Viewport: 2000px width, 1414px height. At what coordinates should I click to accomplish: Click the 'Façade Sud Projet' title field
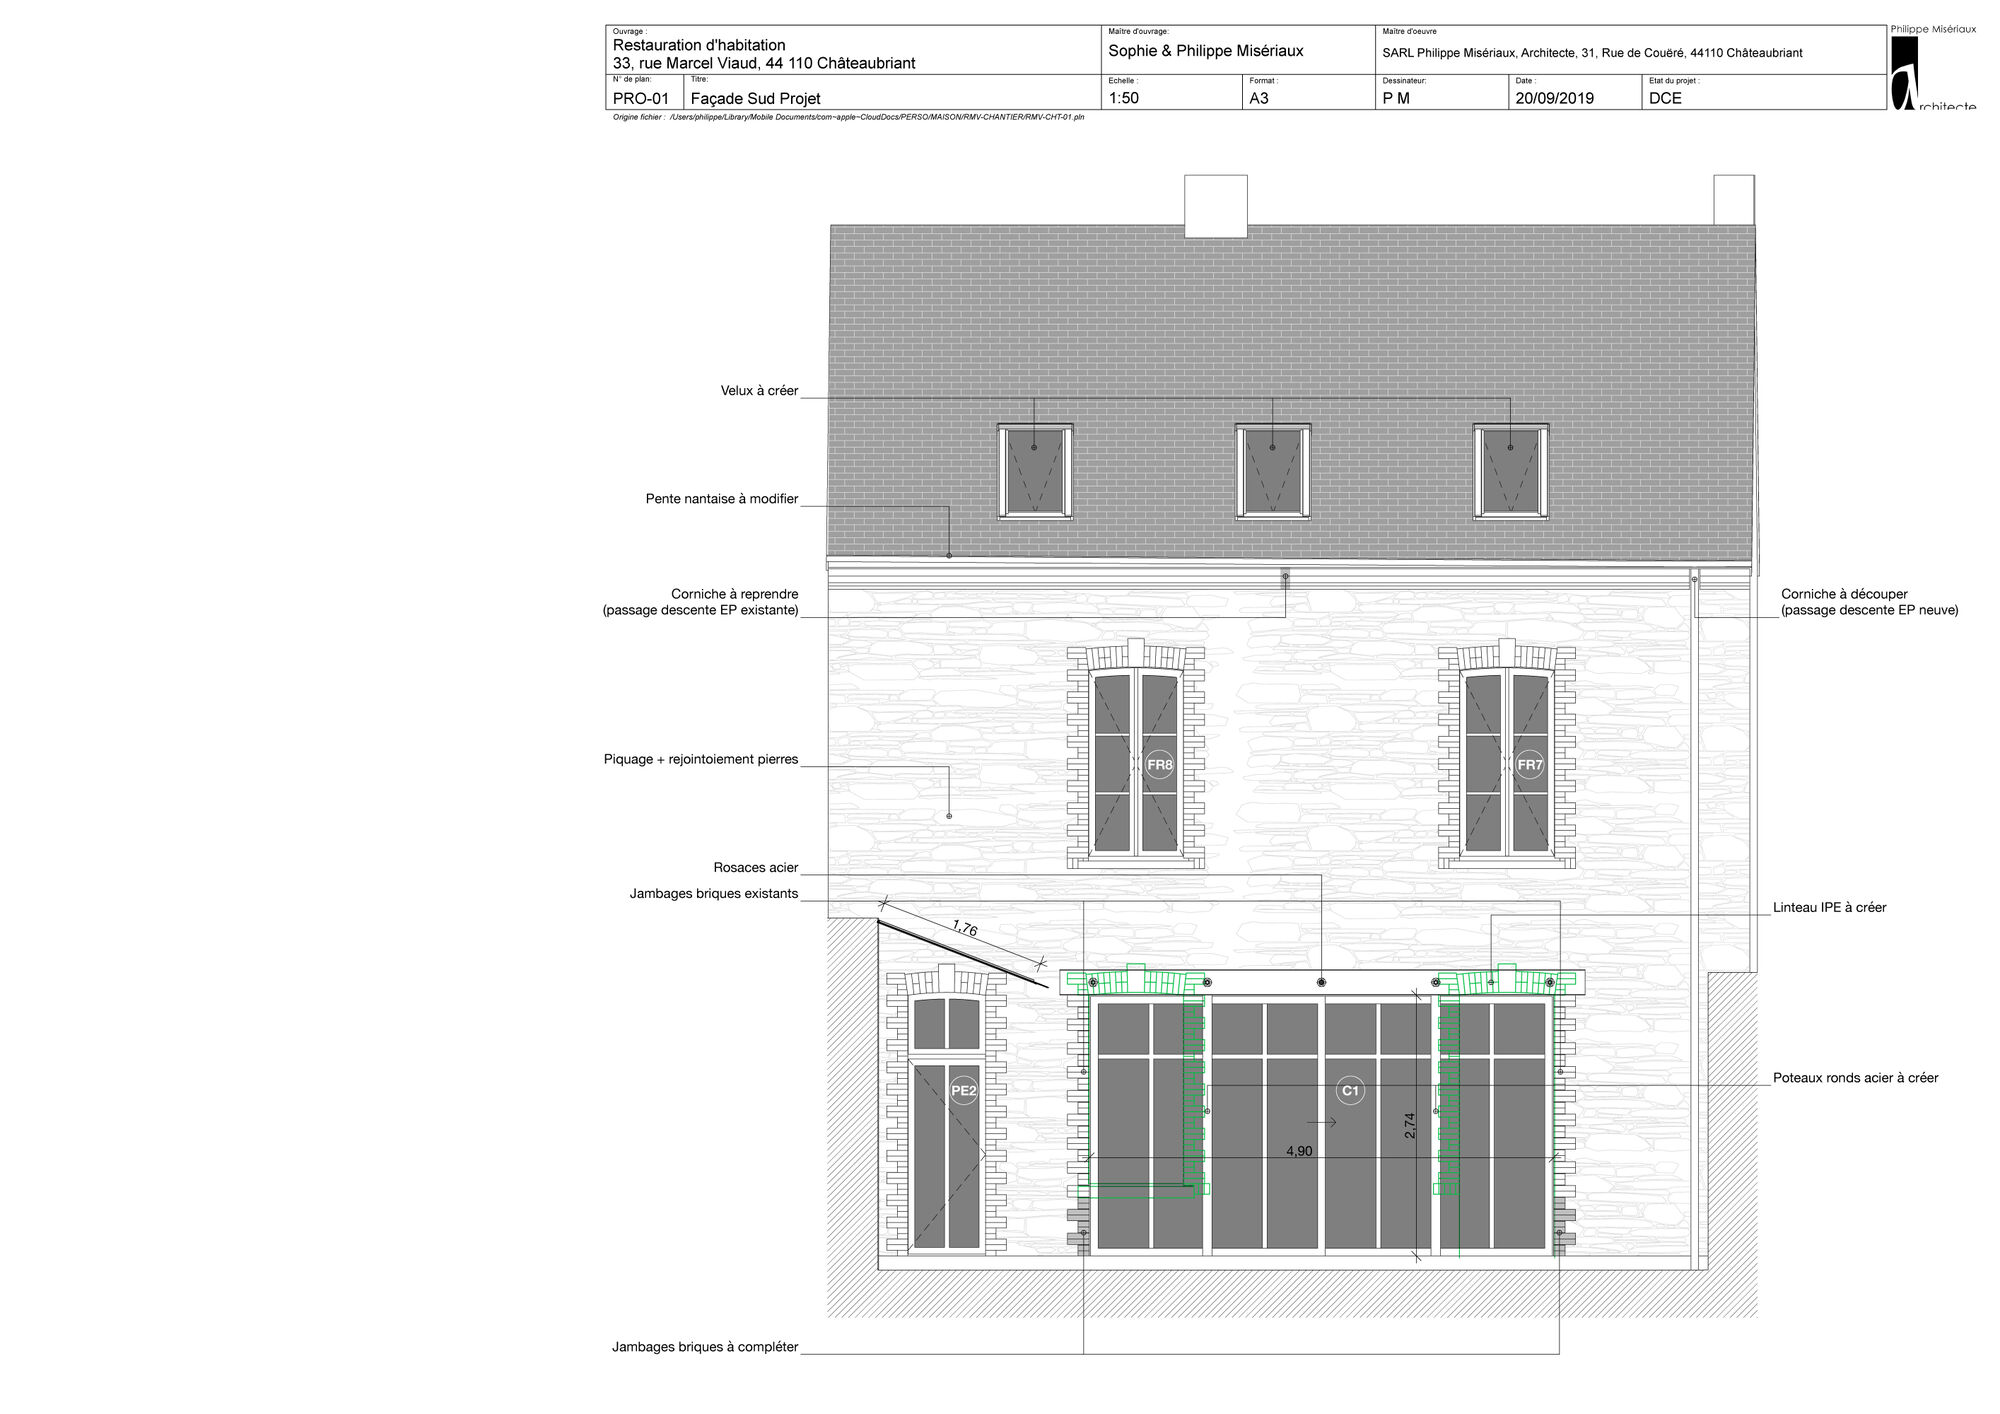point(755,99)
